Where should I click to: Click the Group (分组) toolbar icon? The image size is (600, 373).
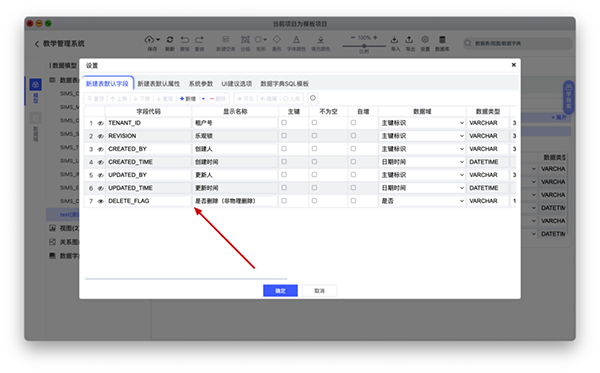coord(245,39)
